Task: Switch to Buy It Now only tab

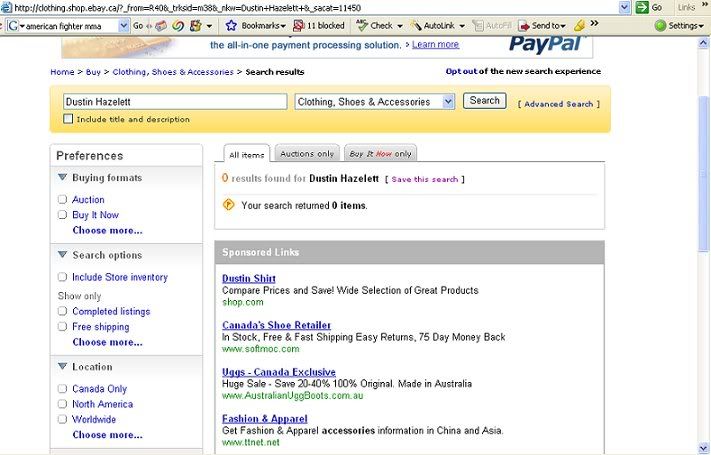Action: [x=380, y=153]
